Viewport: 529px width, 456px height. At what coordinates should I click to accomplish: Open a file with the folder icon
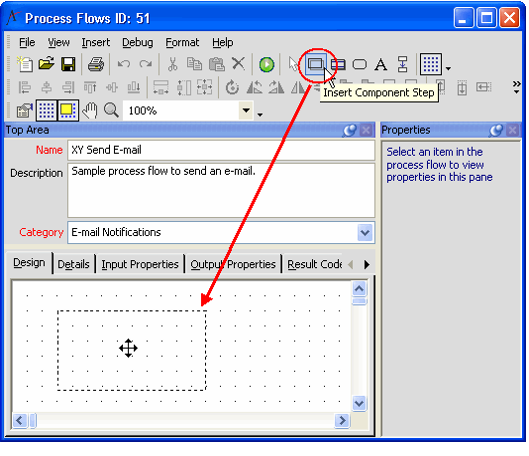point(47,64)
